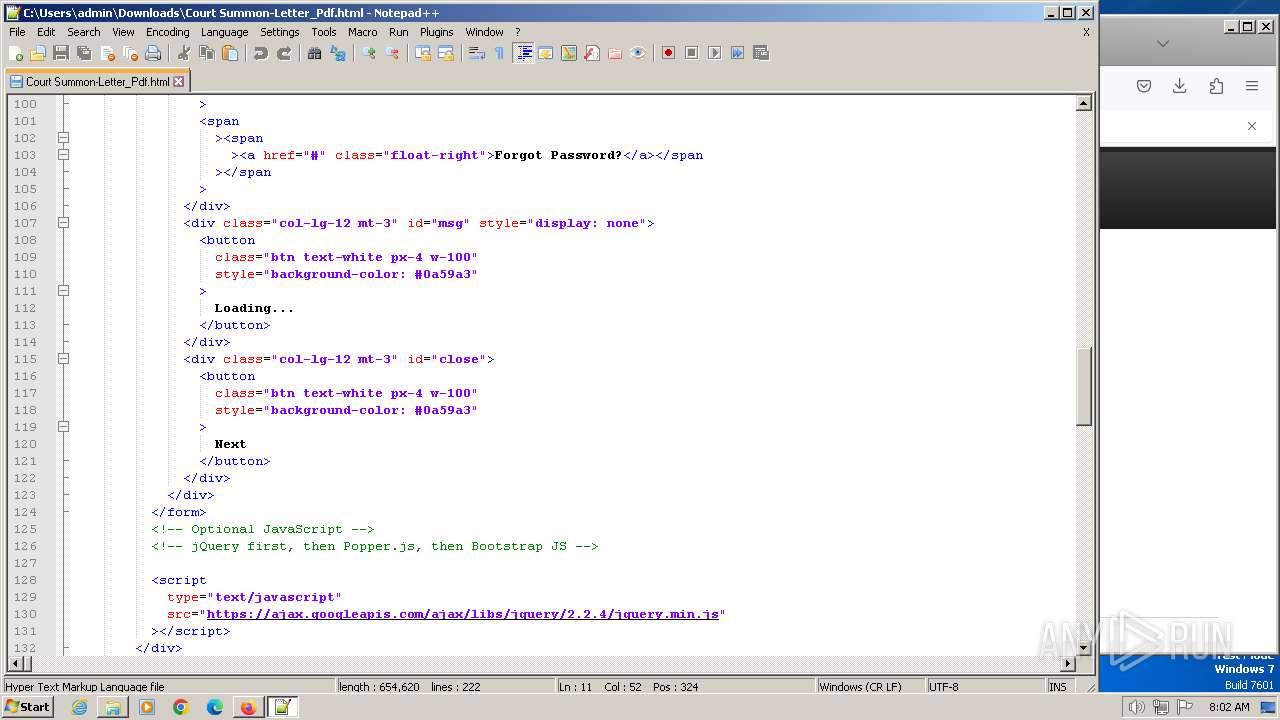Image resolution: width=1280 pixels, height=720 pixels.
Task: Open Document Map panel icon
Action: [568, 53]
